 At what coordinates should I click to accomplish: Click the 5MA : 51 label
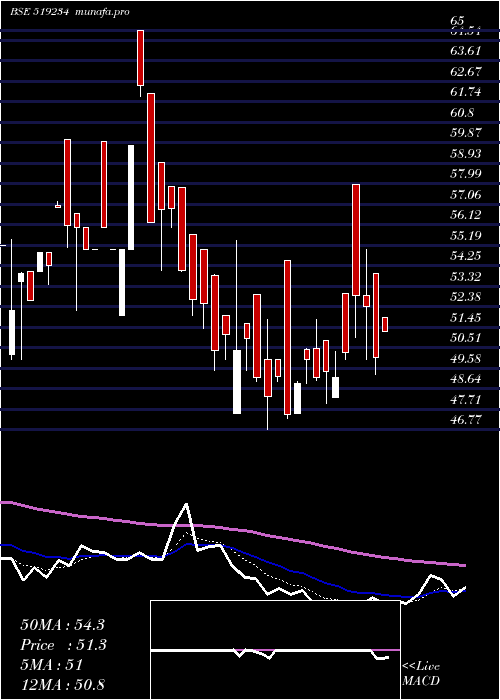point(52,665)
